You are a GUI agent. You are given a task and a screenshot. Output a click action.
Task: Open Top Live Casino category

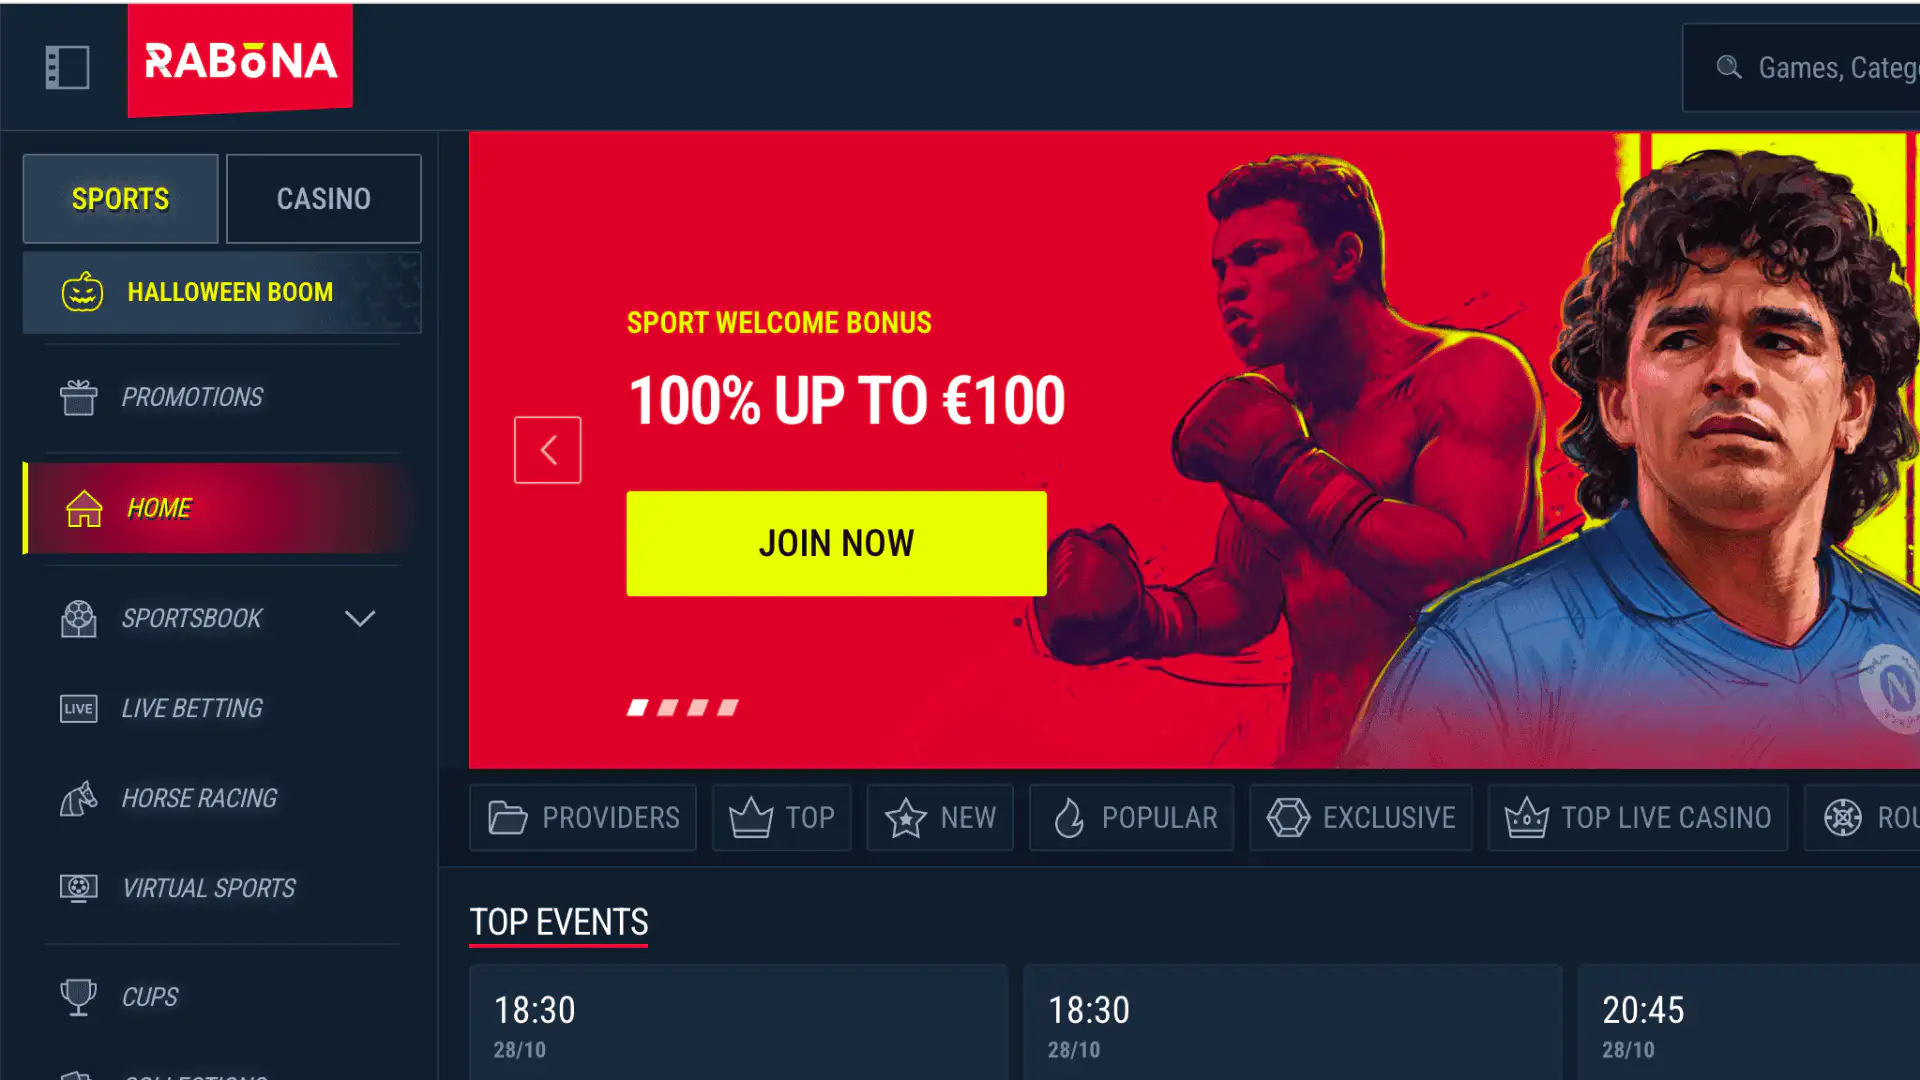[1638, 818]
